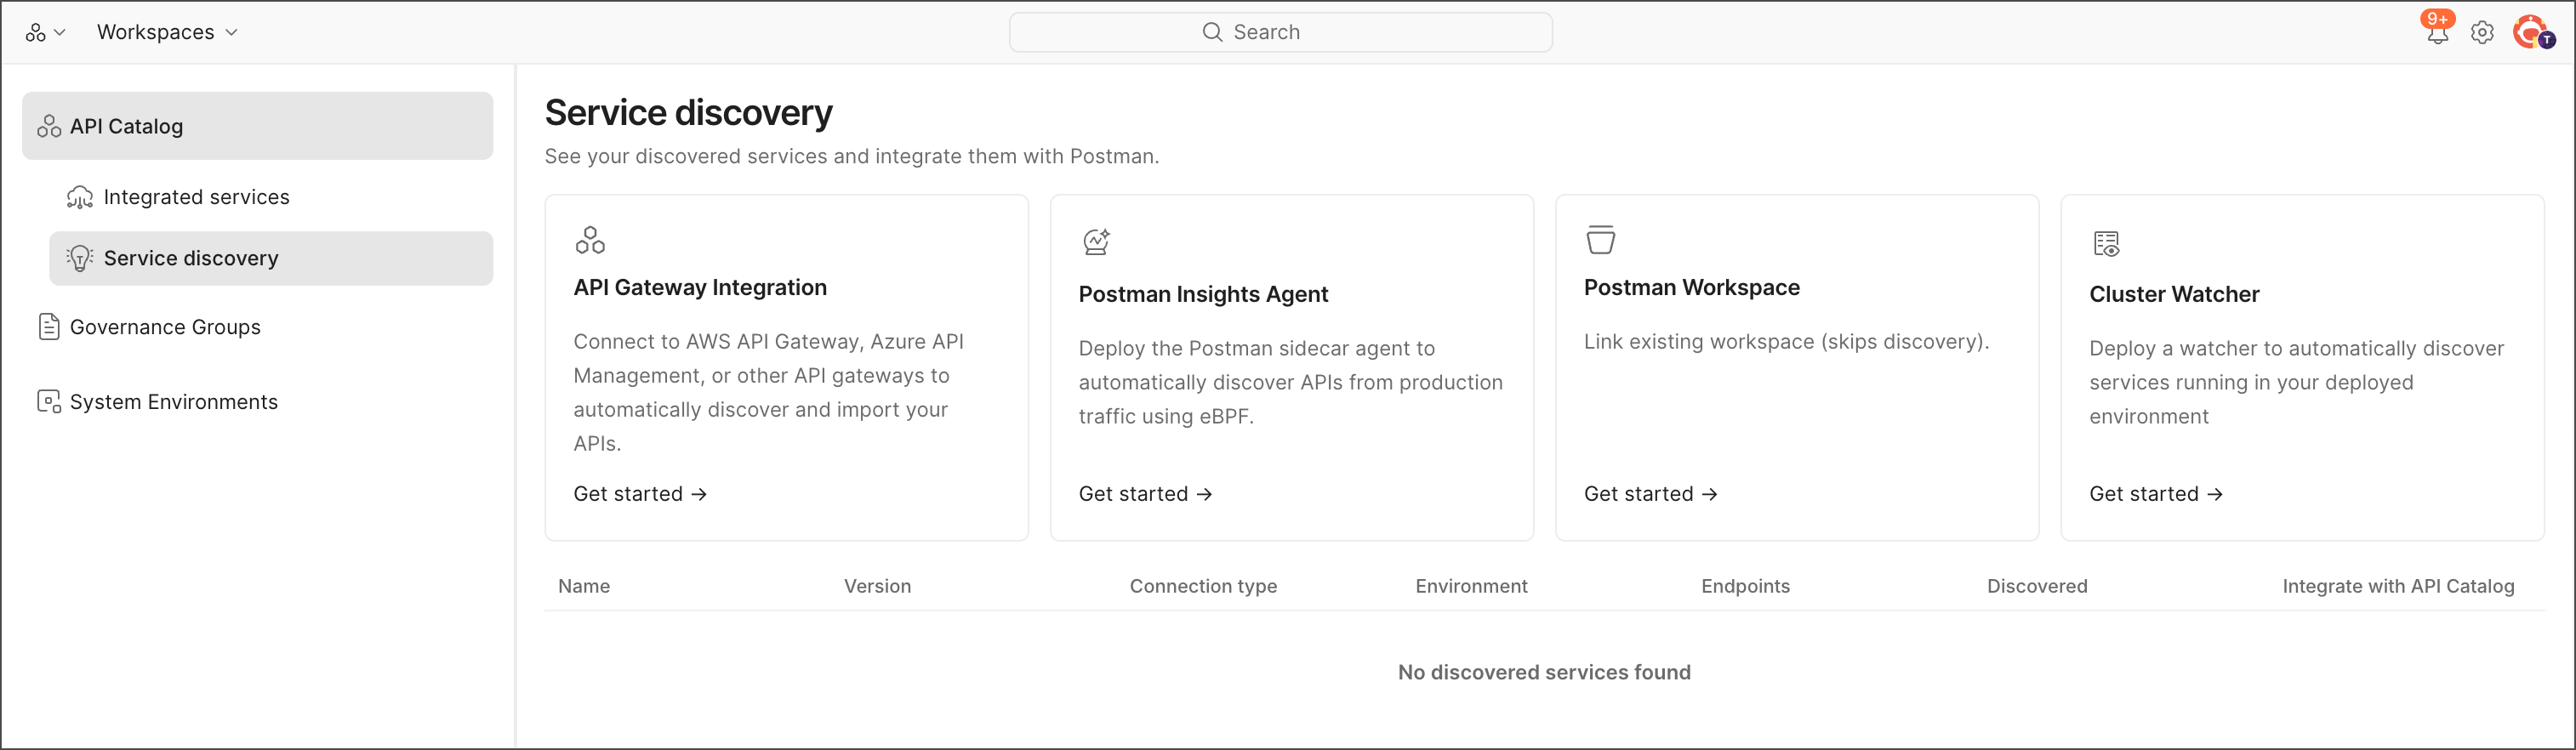Get started with Postman Insights Agent
The height and width of the screenshot is (750, 2576).
(x=1145, y=494)
